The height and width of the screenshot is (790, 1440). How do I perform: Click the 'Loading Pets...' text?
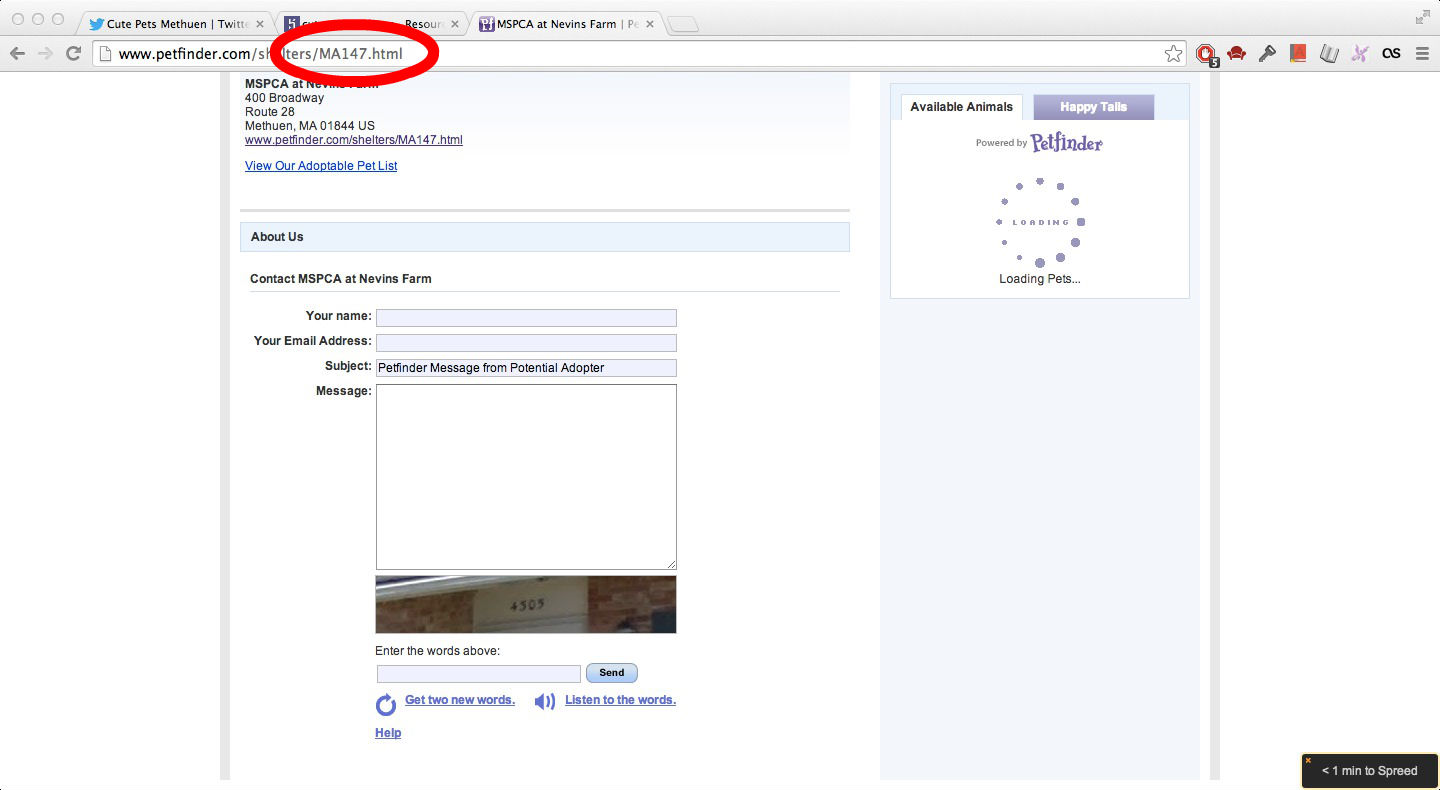click(x=1040, y=279)
